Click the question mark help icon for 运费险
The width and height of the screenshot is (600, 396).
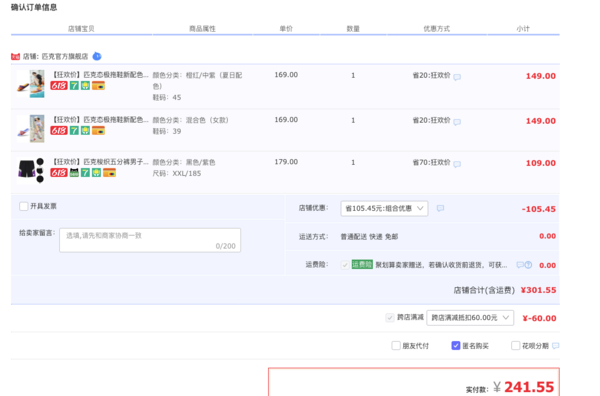(528, 265)
